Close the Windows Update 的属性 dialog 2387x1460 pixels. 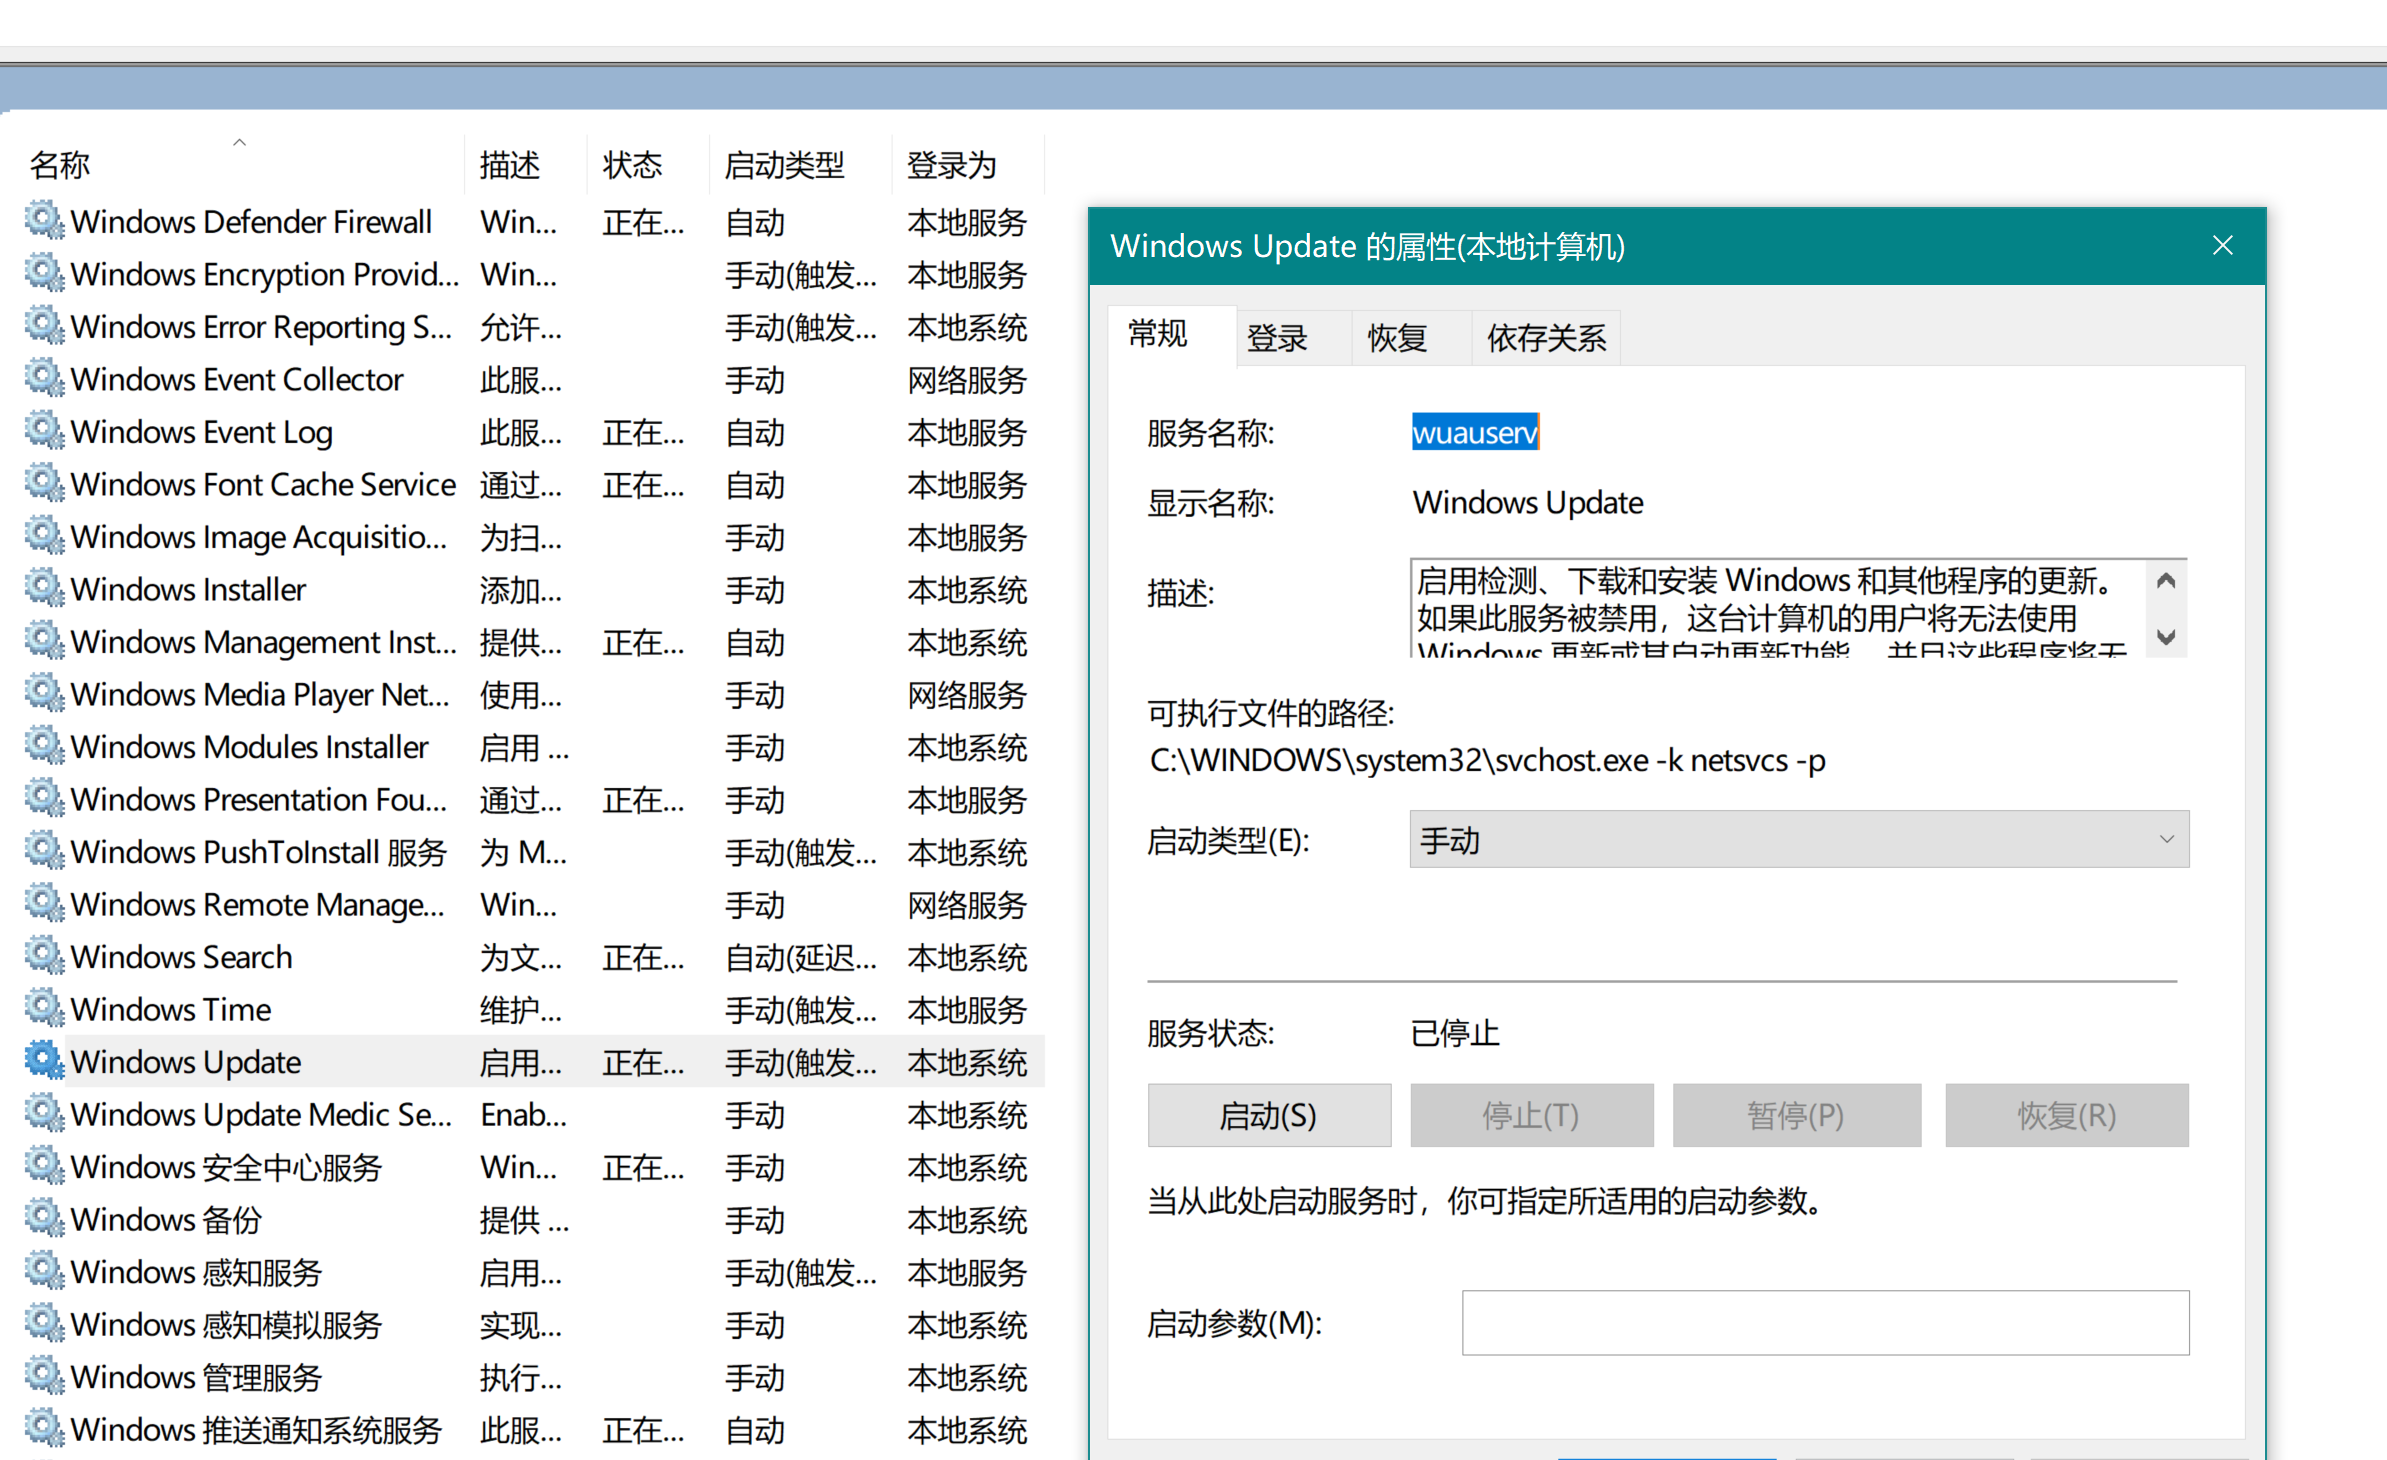point(2223,246)
